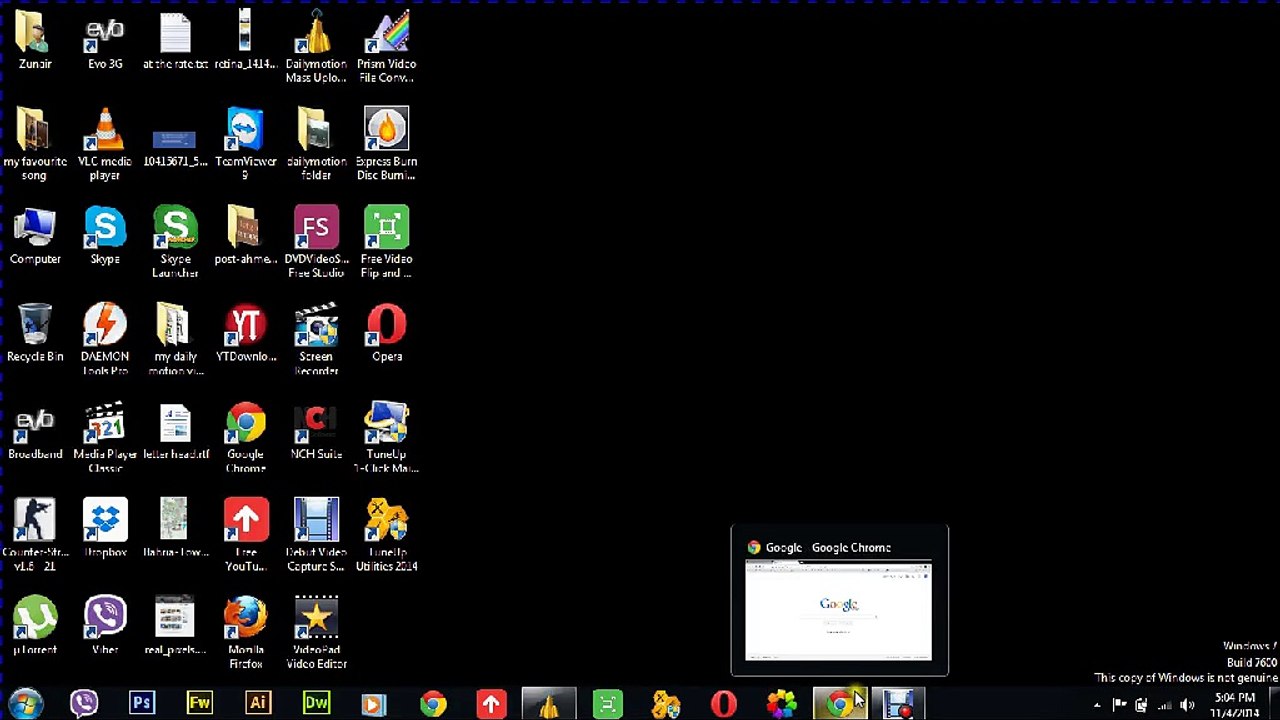Show hidden system tray icons
1280x720 pixels.
(x=1097, y=705)
